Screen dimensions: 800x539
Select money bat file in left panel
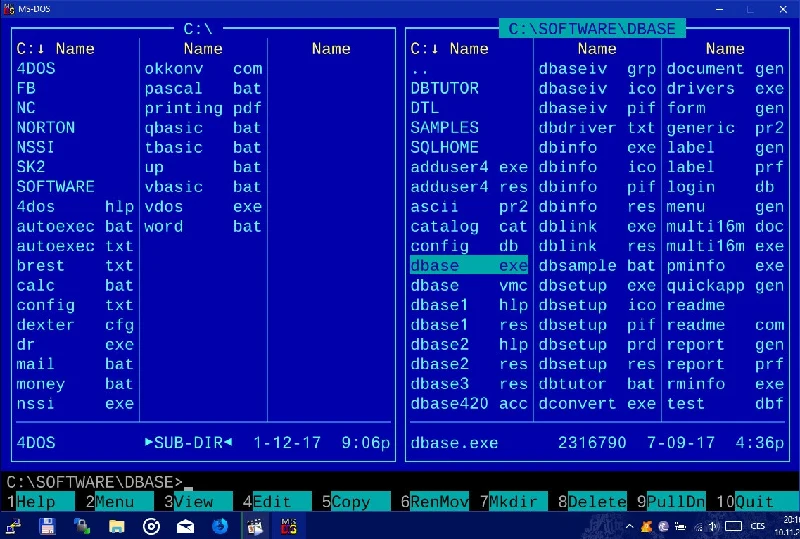(75, 384)
